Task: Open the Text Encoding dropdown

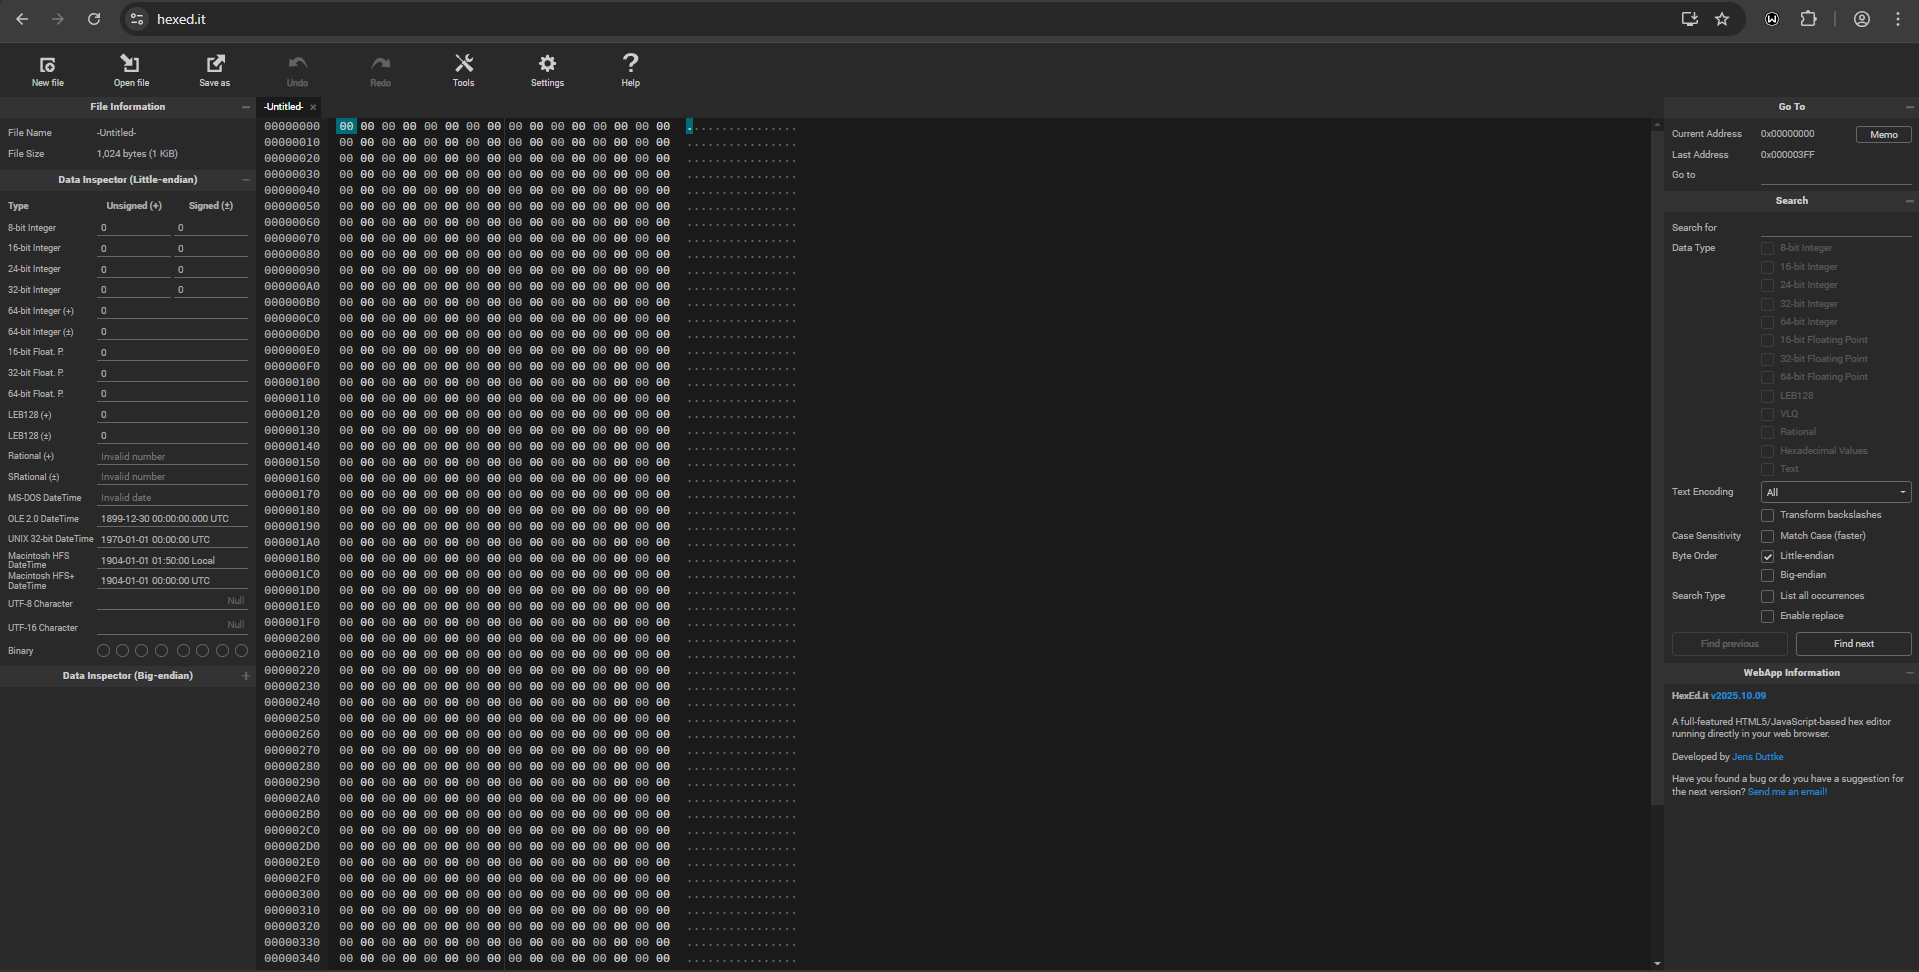Action: coord(1835,492)
